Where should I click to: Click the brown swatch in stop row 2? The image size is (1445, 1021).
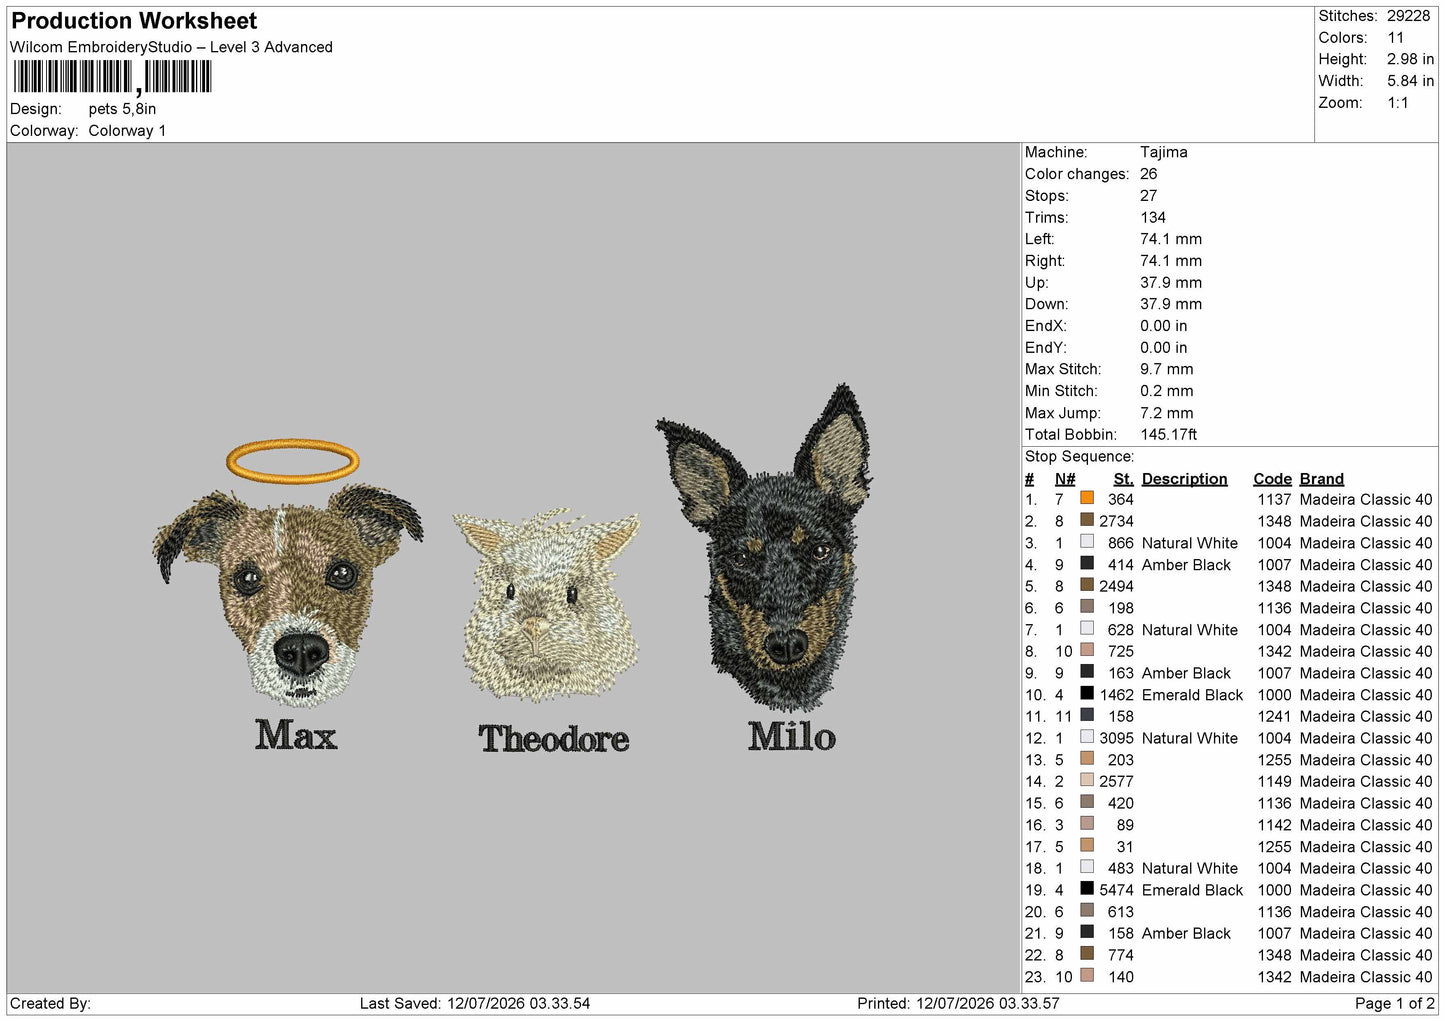[x=1087, y=520]
